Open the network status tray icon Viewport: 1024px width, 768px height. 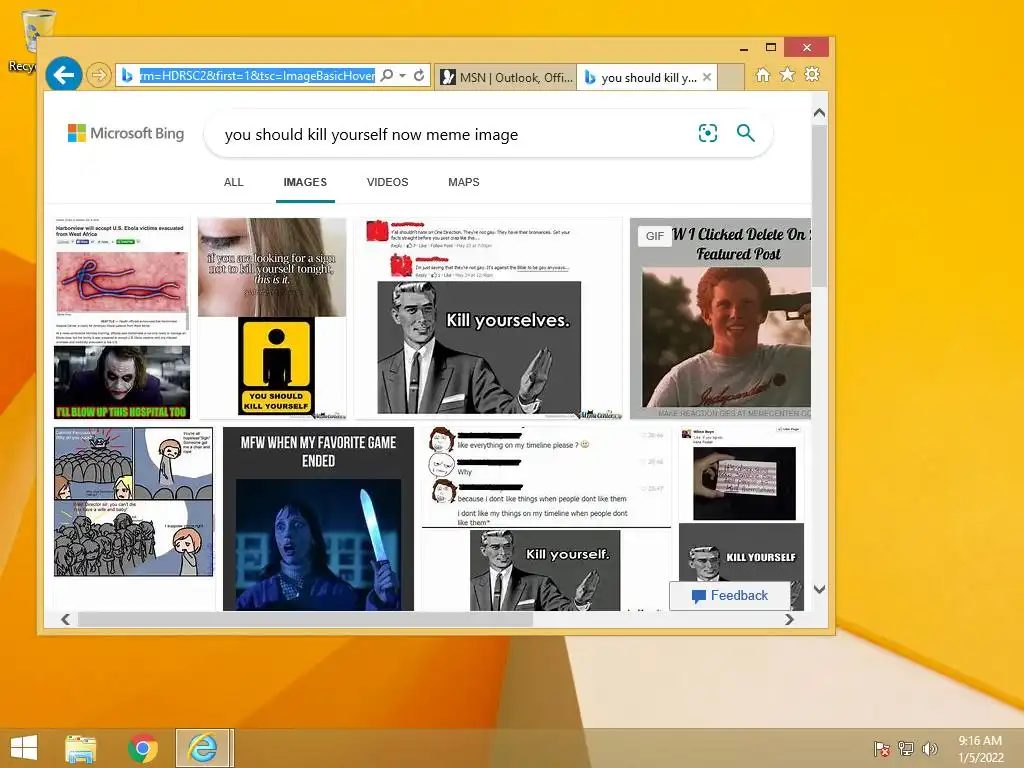906,748
